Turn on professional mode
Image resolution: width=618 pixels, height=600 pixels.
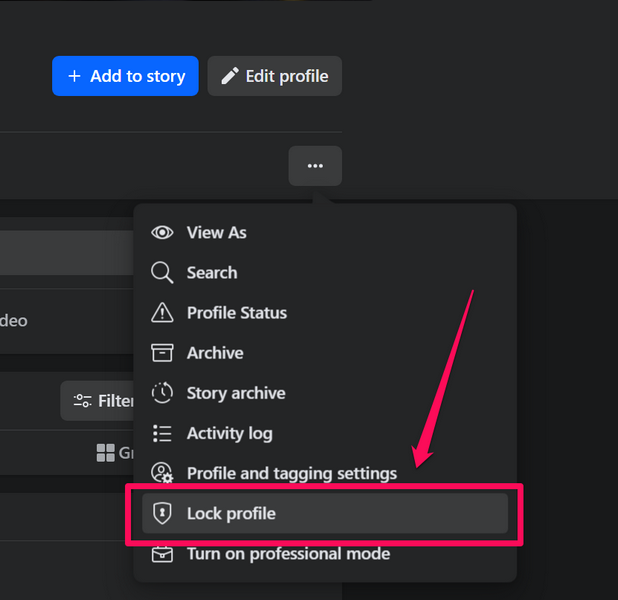[288, 553]
